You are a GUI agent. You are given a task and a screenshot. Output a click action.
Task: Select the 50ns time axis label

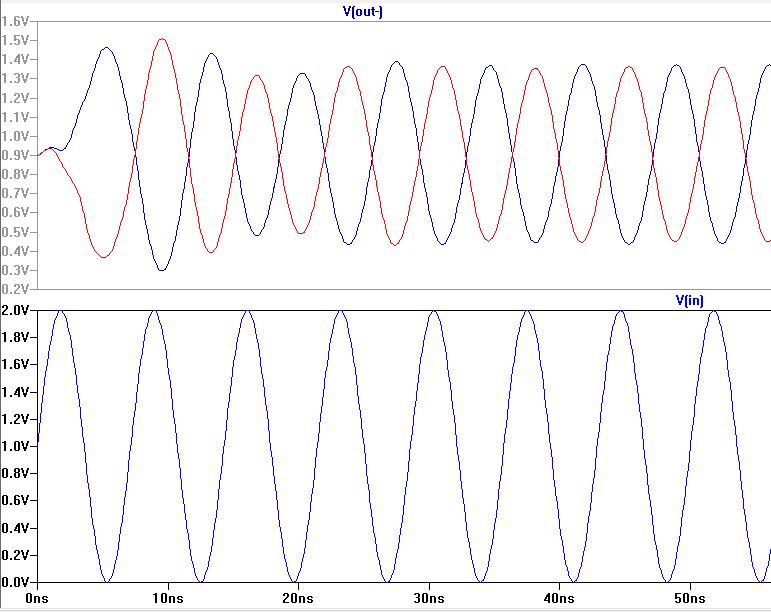(689, 598)
